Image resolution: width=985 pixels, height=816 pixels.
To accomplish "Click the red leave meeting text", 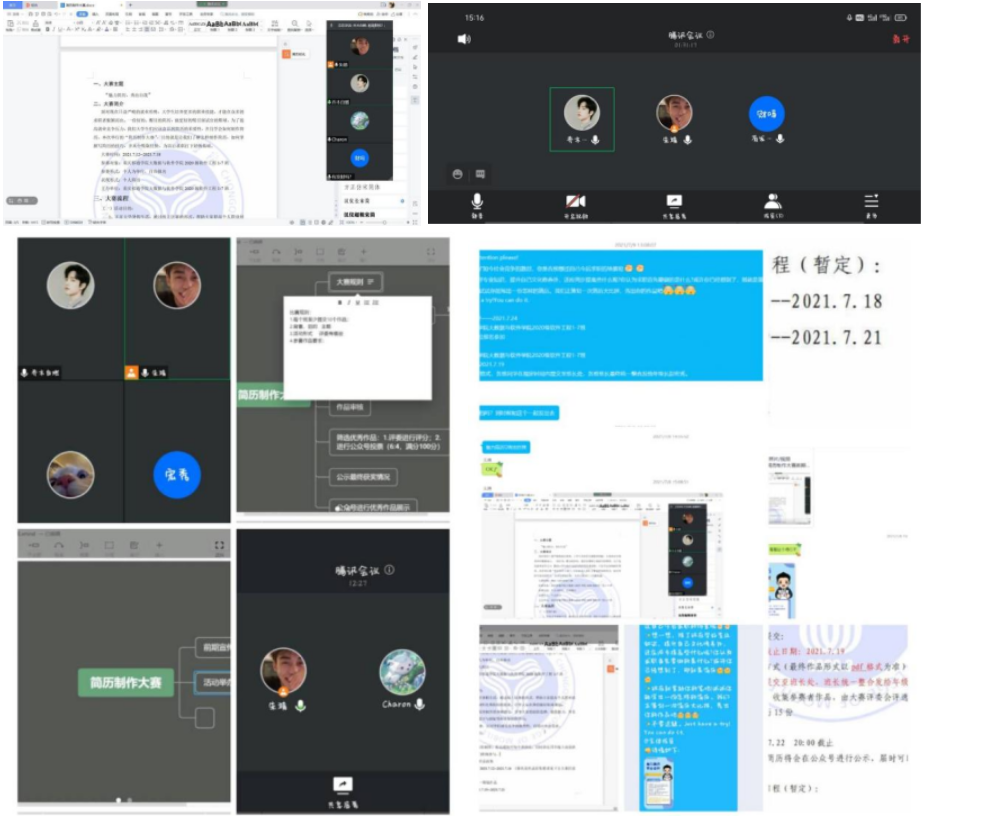I will [x=900, y=39].
